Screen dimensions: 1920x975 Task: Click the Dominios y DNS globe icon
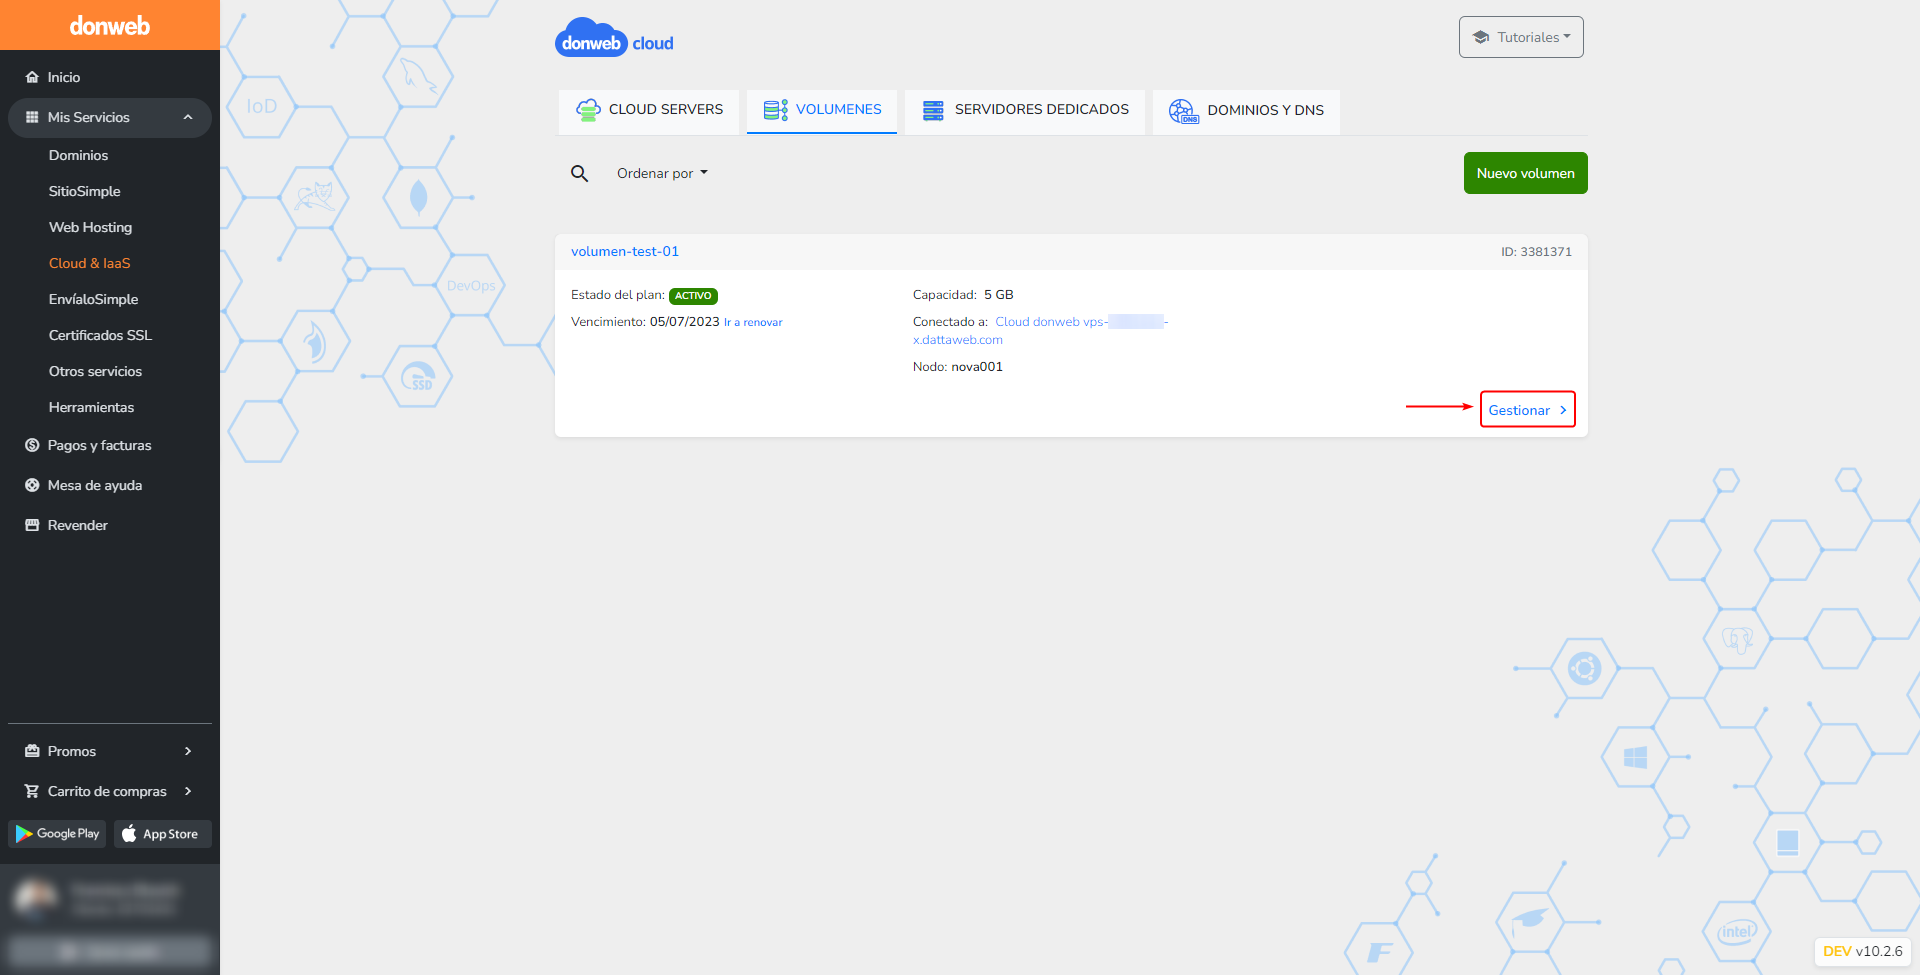click(1184, 111)
